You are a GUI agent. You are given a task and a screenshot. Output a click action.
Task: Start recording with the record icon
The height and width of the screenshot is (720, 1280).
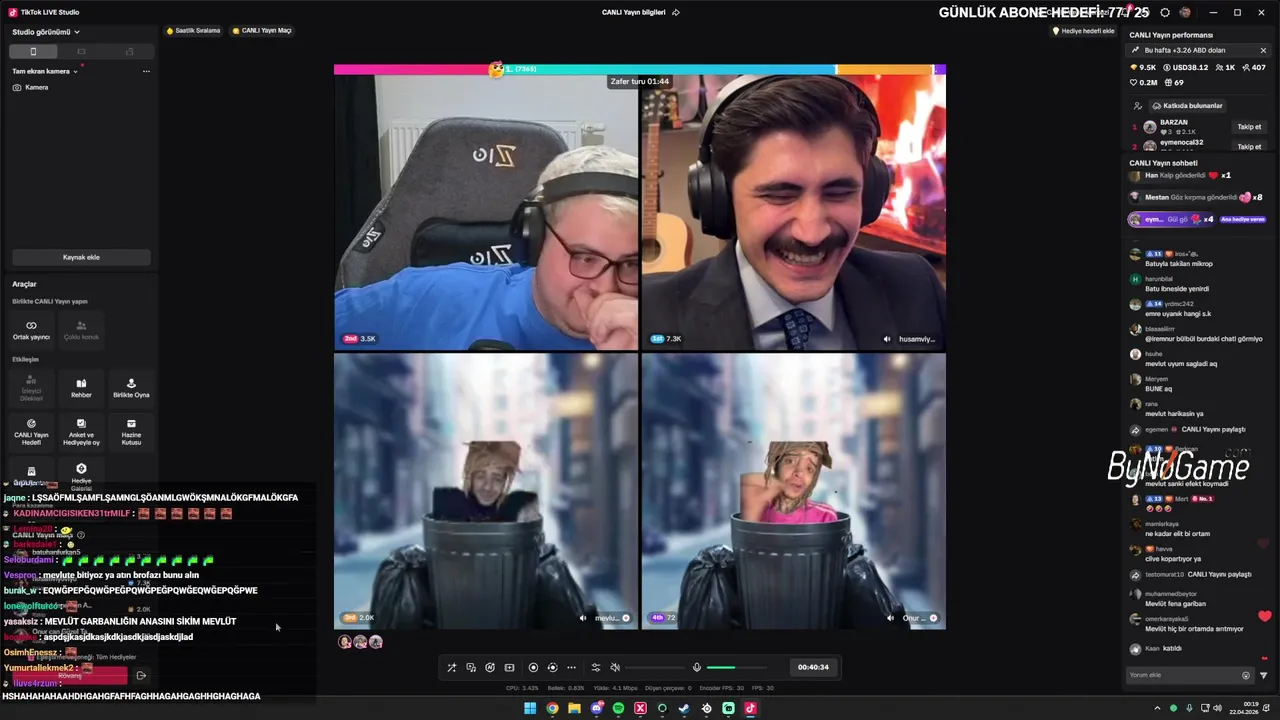pos(533,667)
